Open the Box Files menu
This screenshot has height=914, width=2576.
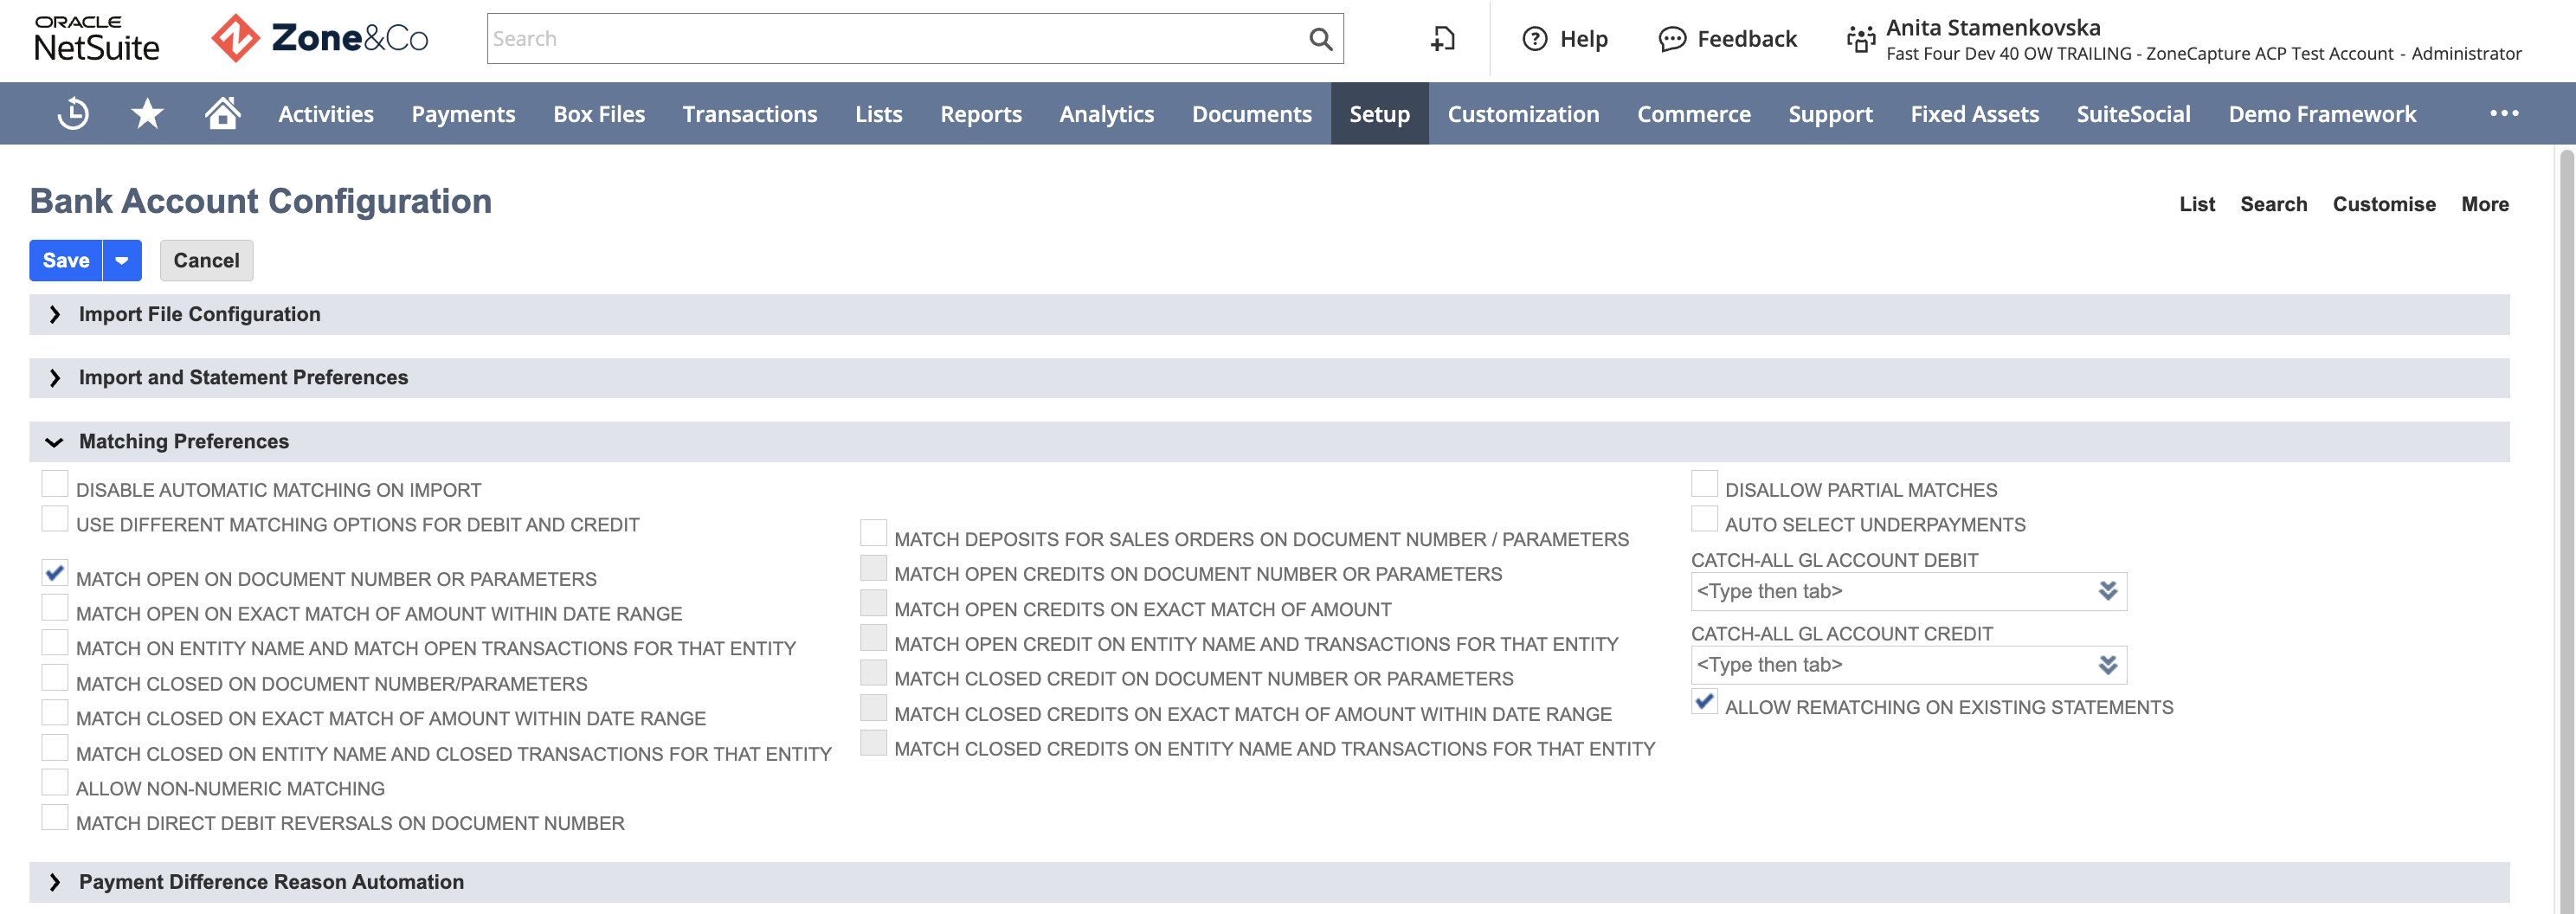(x=599, y=114)
